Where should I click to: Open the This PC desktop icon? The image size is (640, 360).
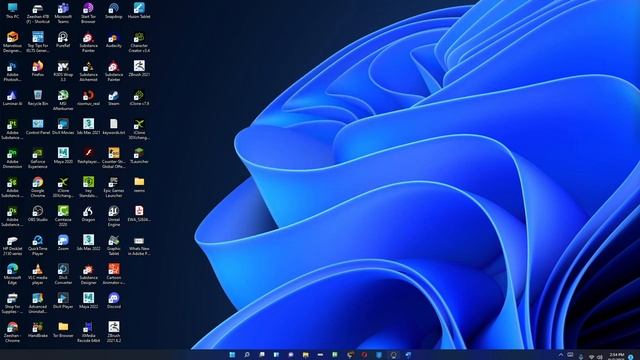[x=12, y=11]
